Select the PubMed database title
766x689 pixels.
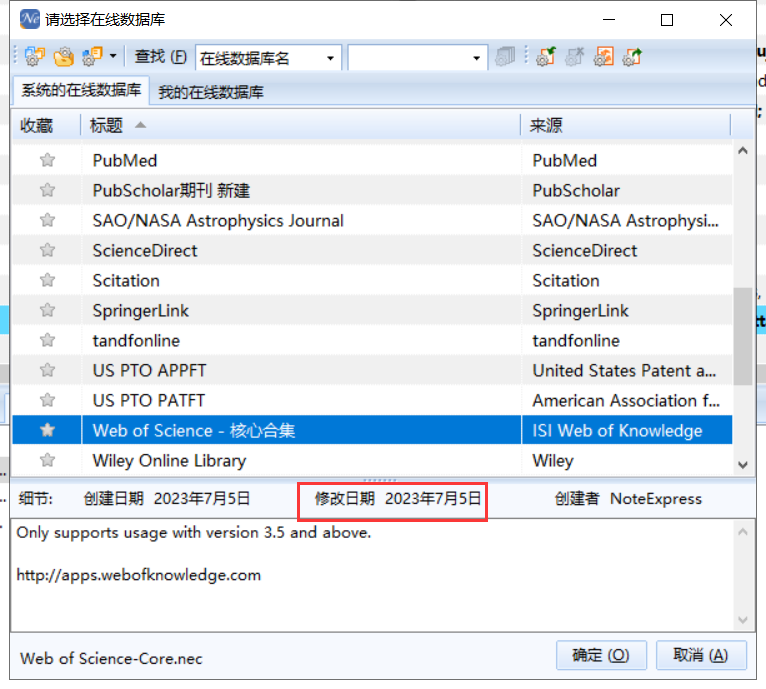tap(125, 160)
